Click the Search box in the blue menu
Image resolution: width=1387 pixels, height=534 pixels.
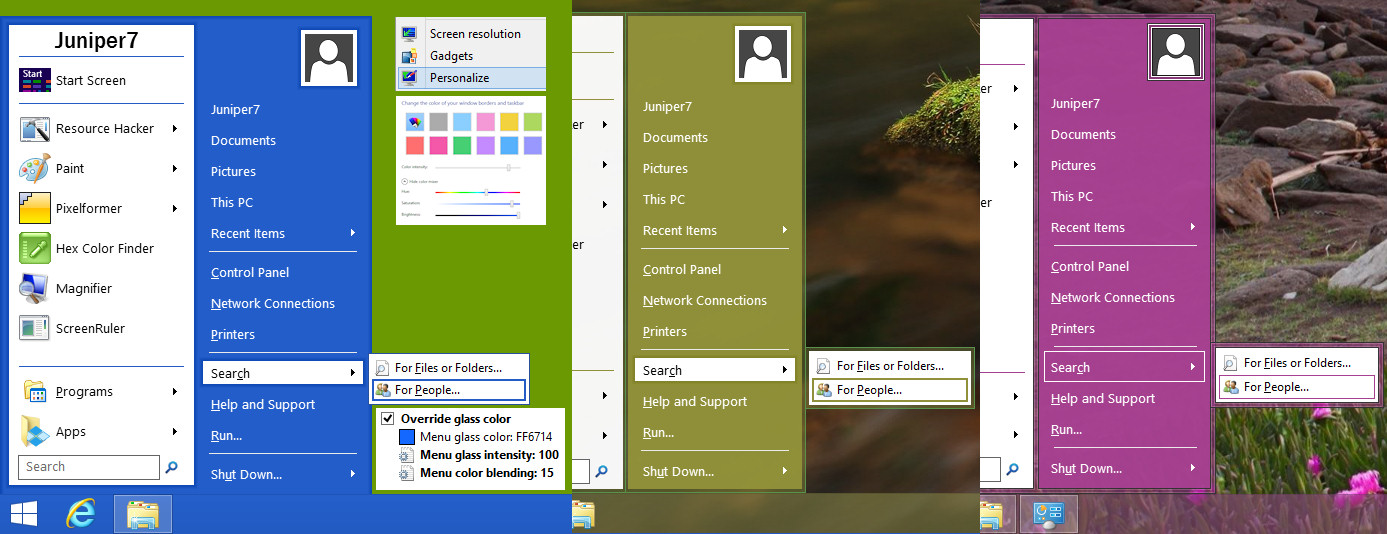88,467
